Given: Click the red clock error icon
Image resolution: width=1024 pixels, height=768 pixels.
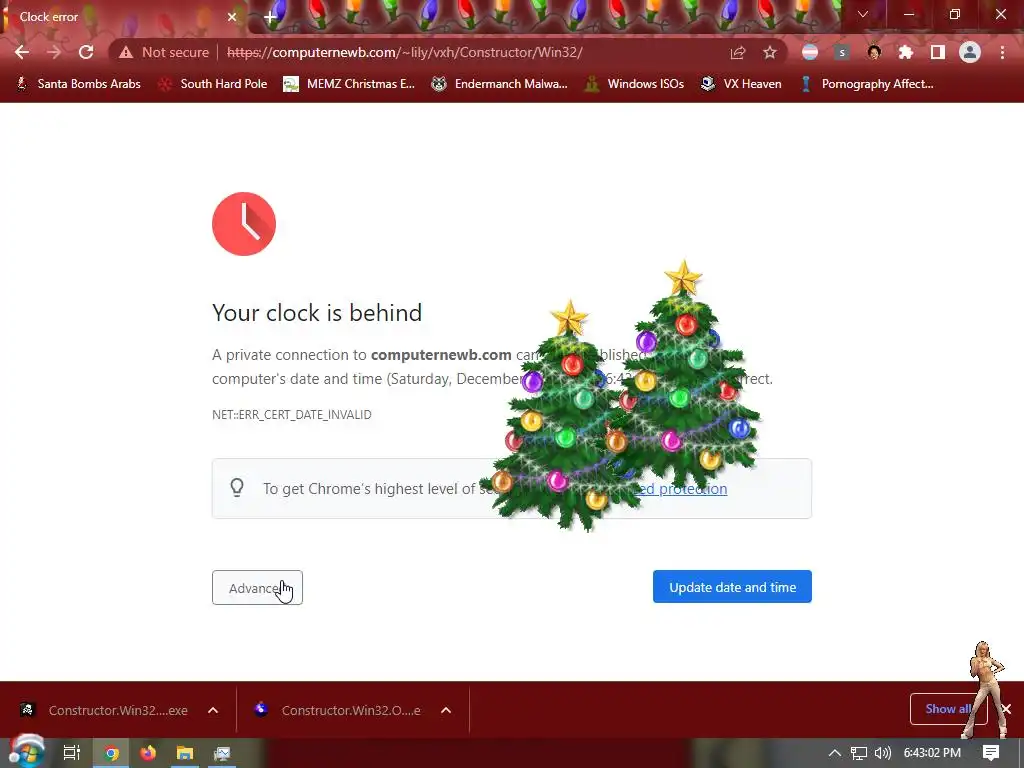Looking at the screenshot, I should coord(244,224).
